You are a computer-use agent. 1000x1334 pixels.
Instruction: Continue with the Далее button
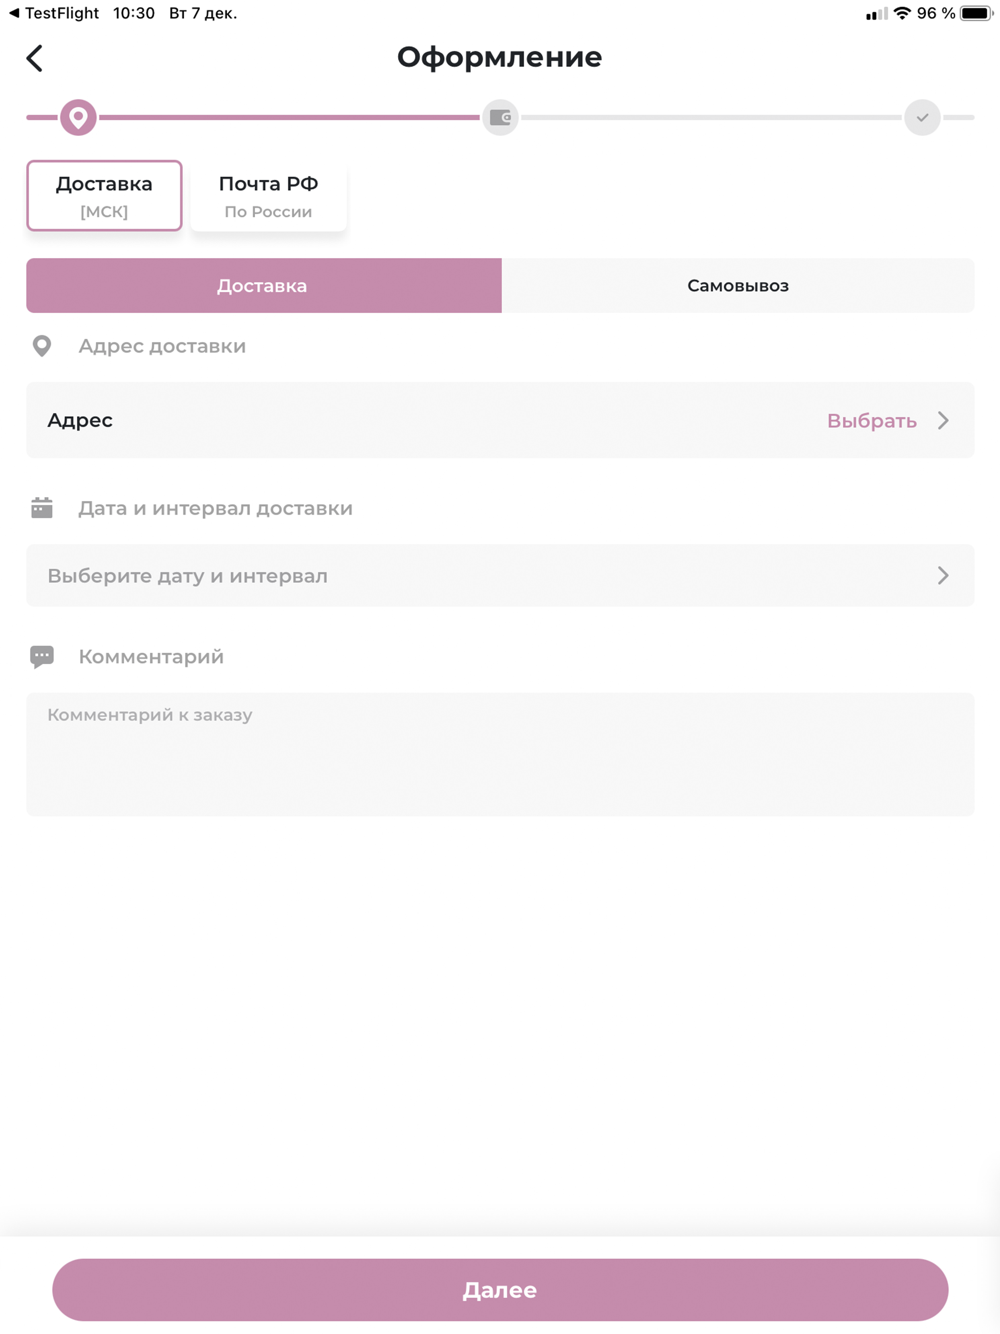point(500,1290)
